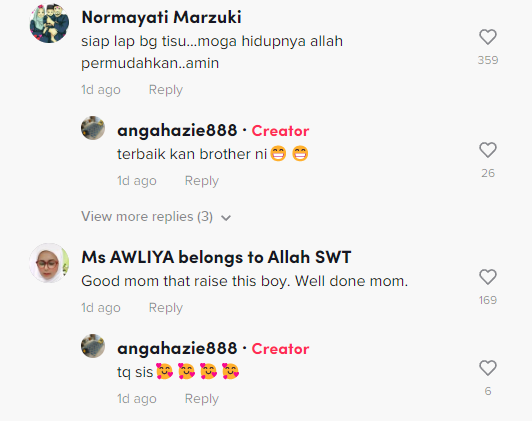Open angahazie888 avatar beside 'tq sis' reply

pyautogui.click(x=93, y=346)
